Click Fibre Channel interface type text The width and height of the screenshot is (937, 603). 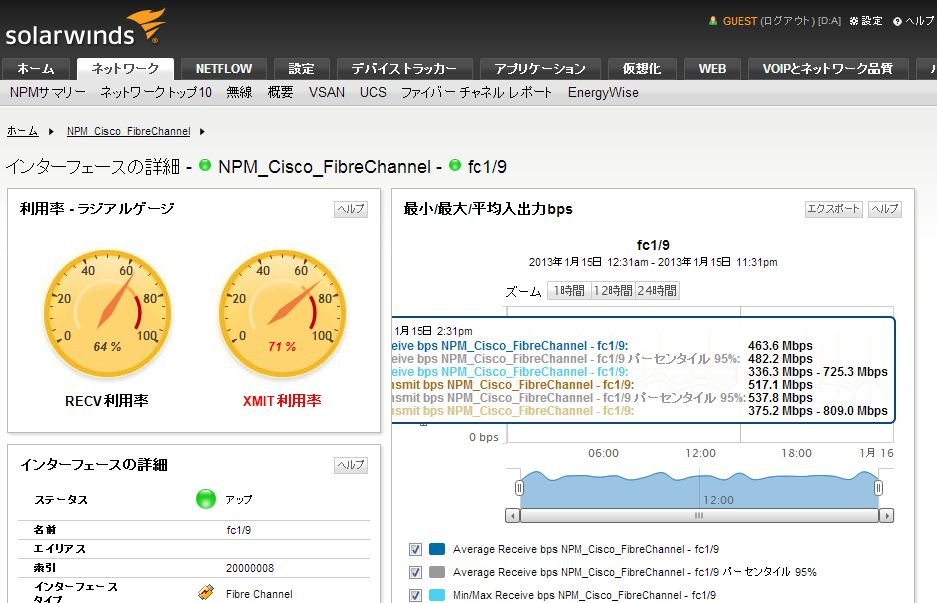coord(259,594)
